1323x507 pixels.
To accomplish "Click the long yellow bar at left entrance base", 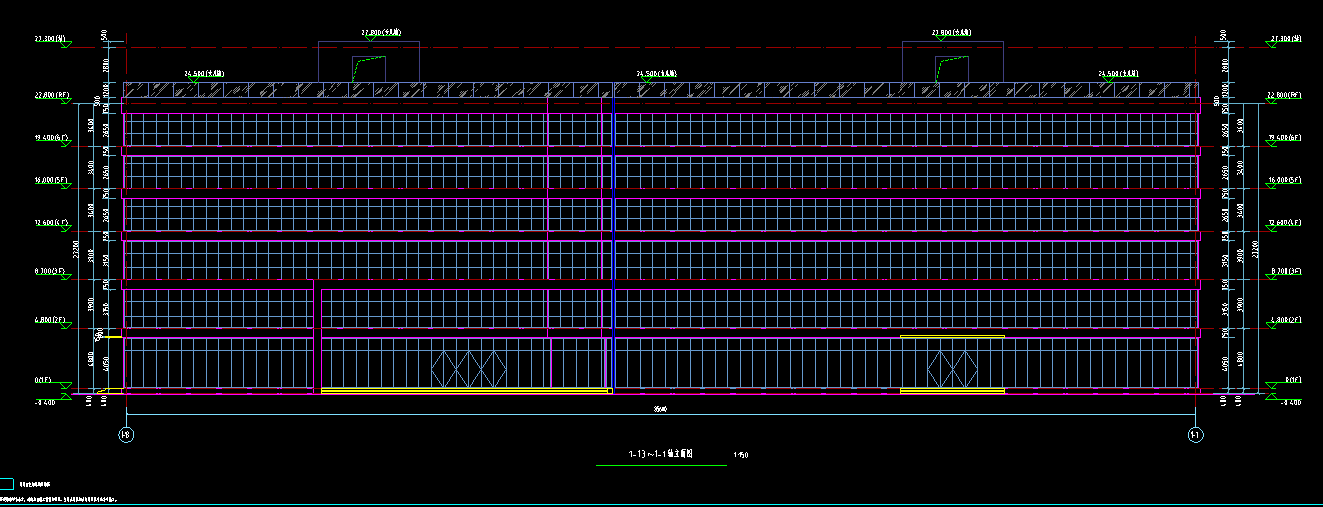I will click(x=465, y=390).
